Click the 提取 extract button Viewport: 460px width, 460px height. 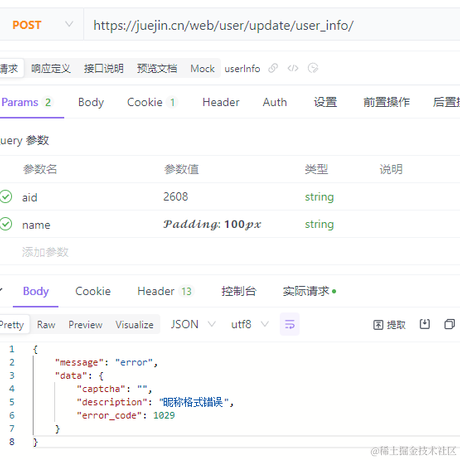pos(389,325)
